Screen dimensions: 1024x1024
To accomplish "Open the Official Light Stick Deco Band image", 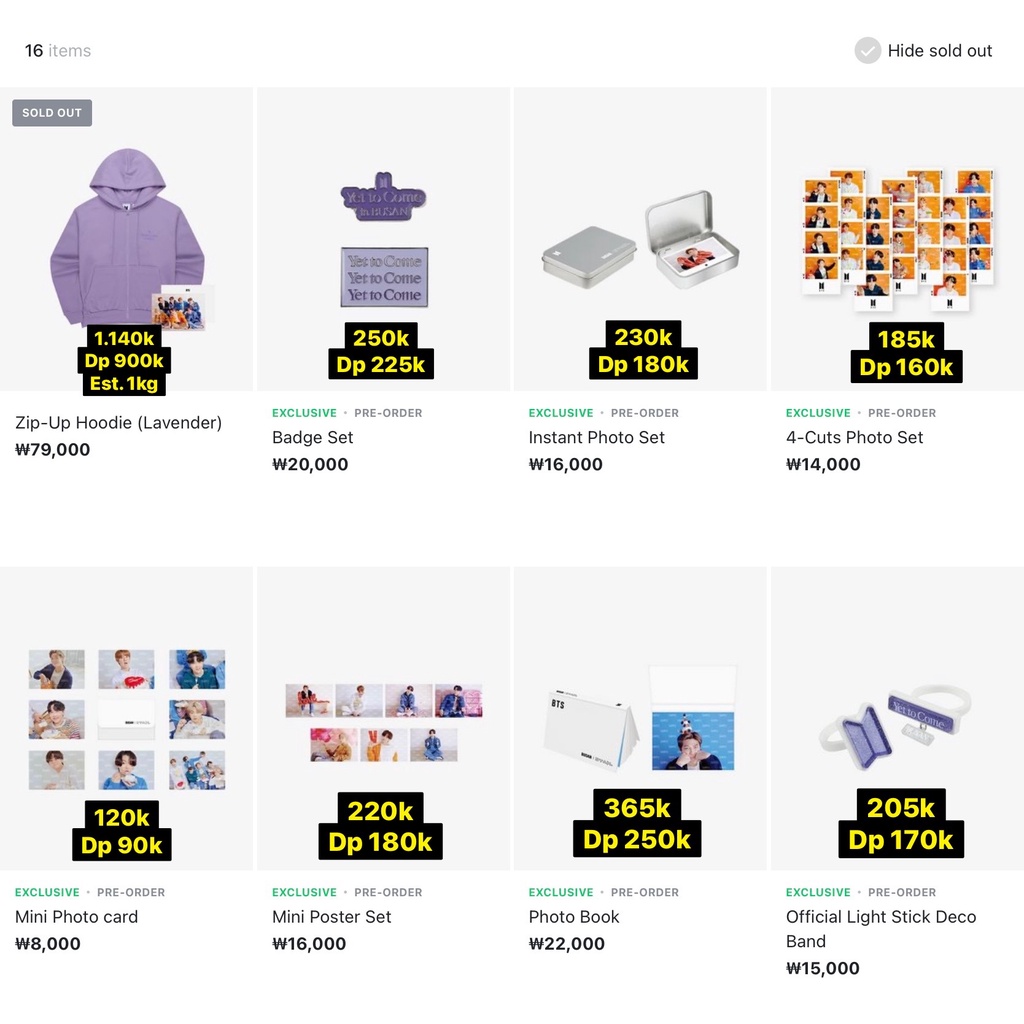I will [x=897, y=717].
